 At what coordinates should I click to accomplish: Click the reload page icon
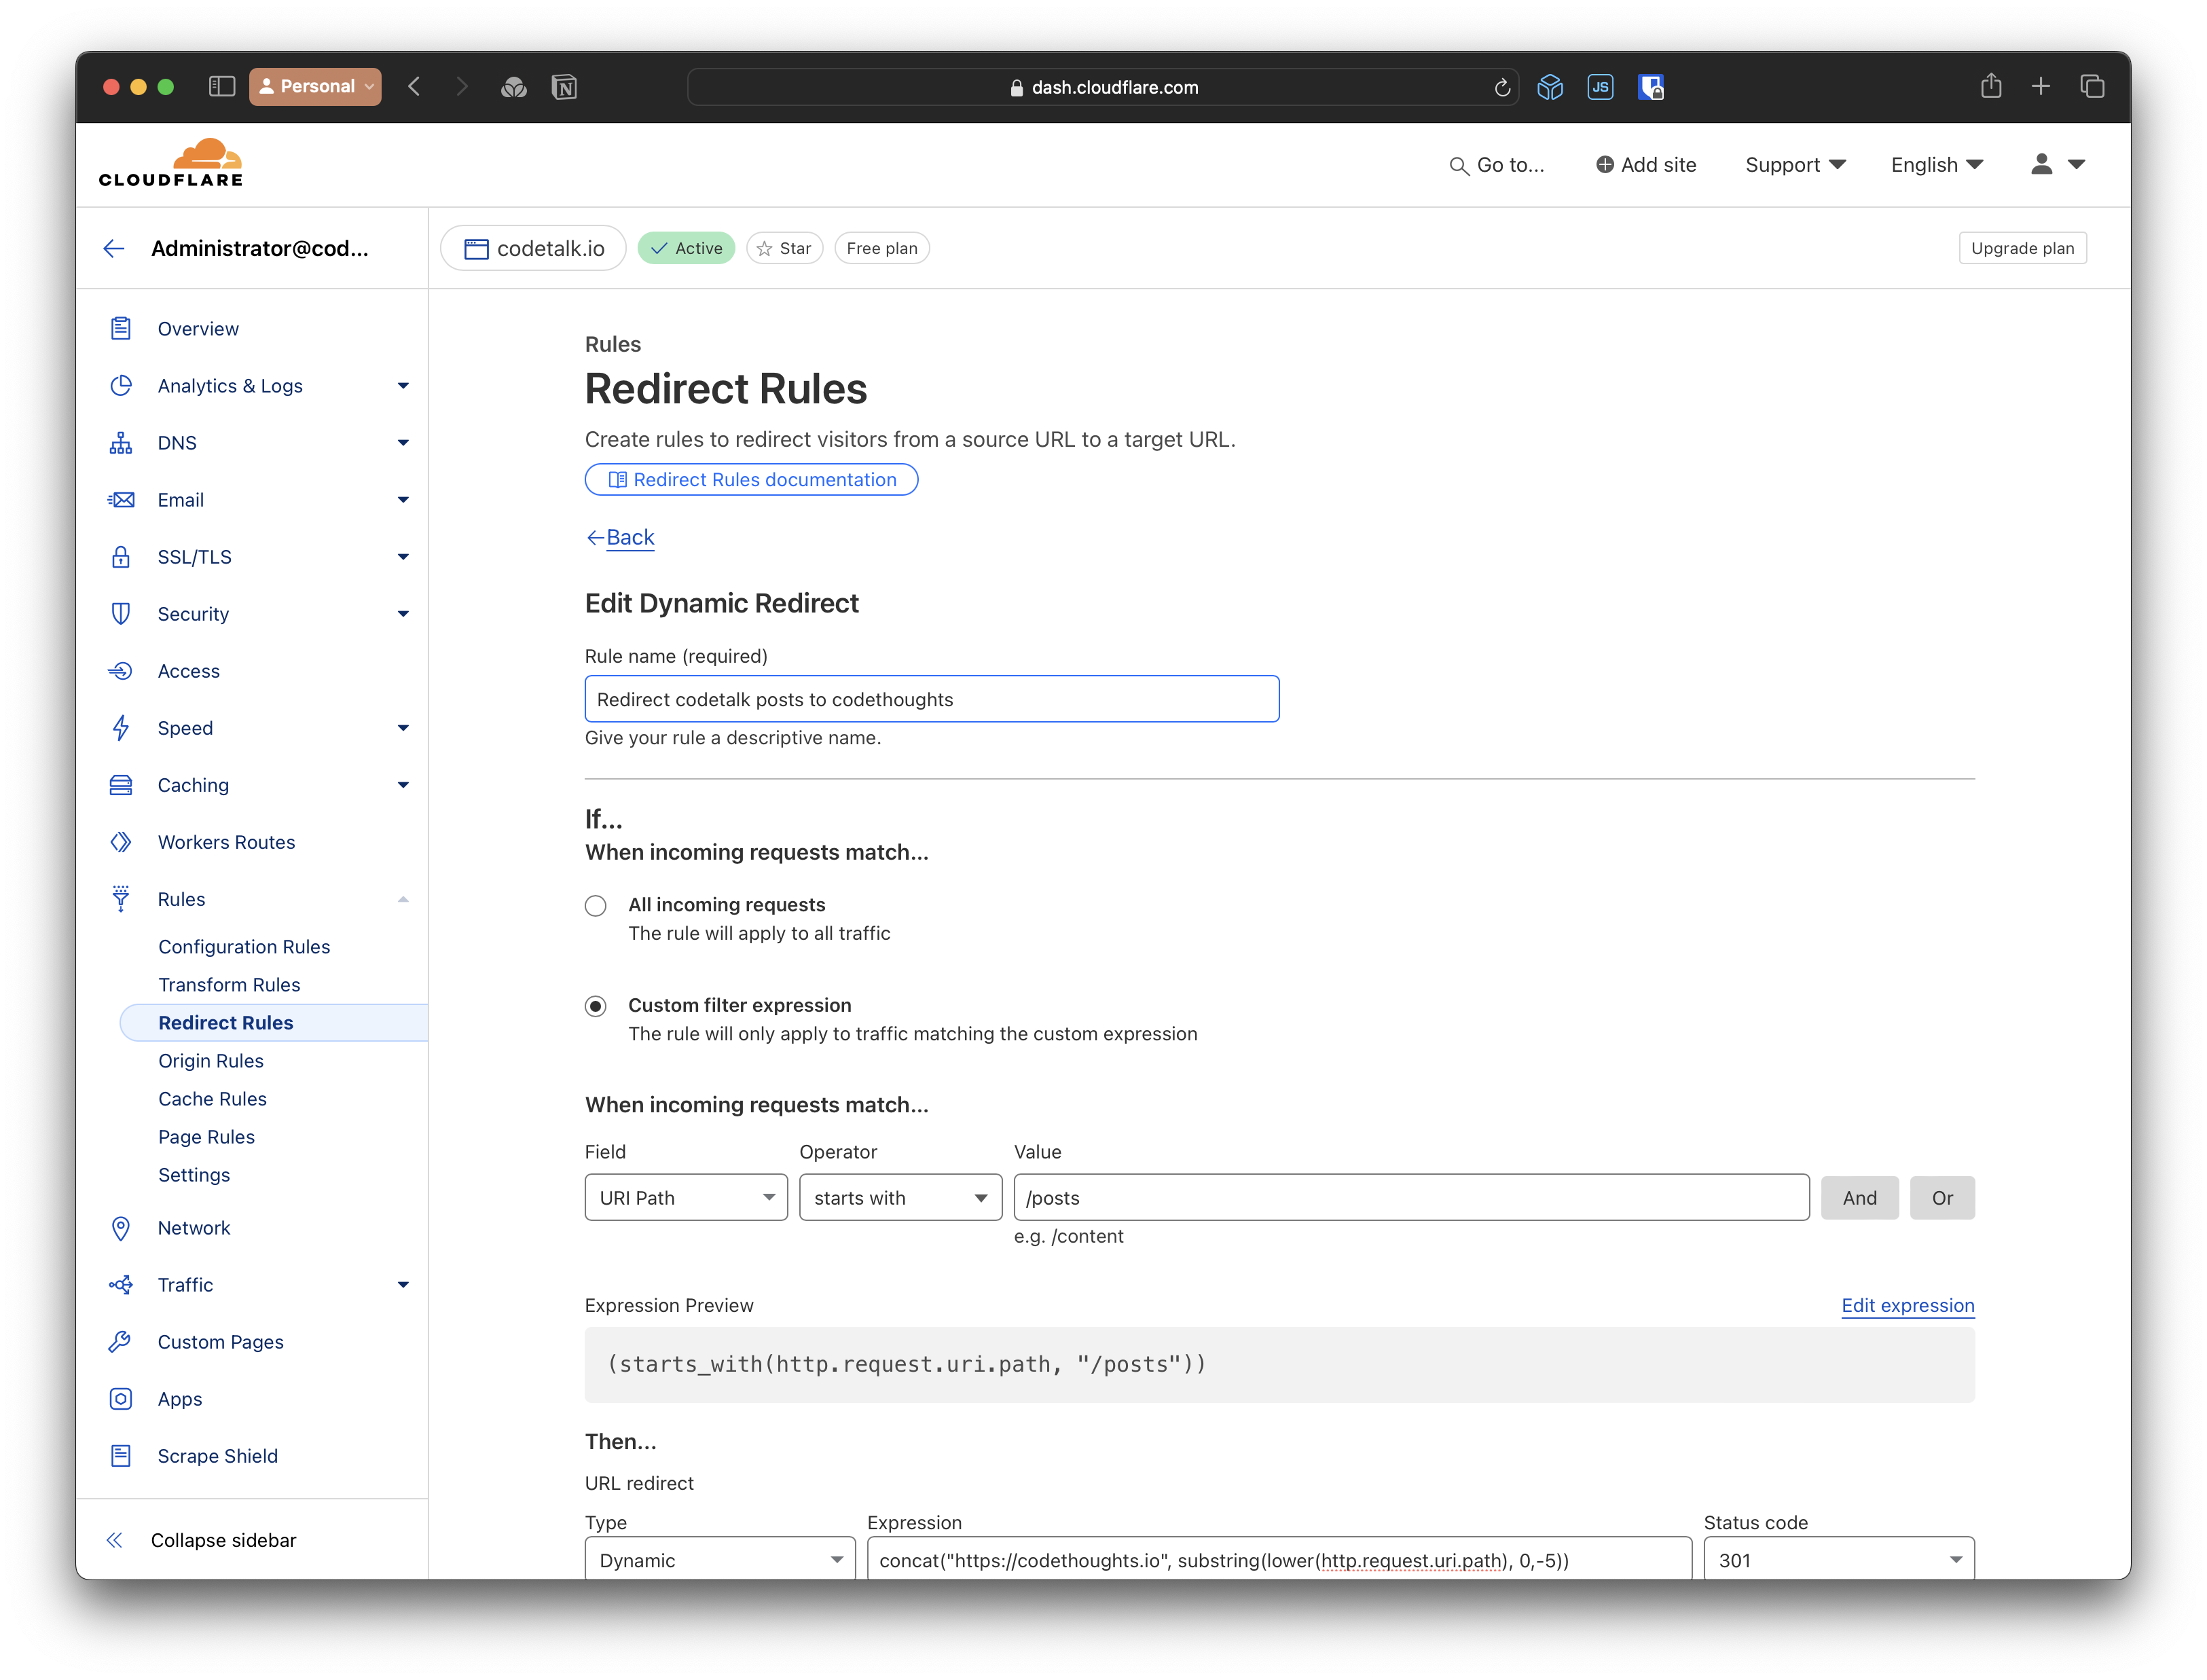[x=1501, y=87]
